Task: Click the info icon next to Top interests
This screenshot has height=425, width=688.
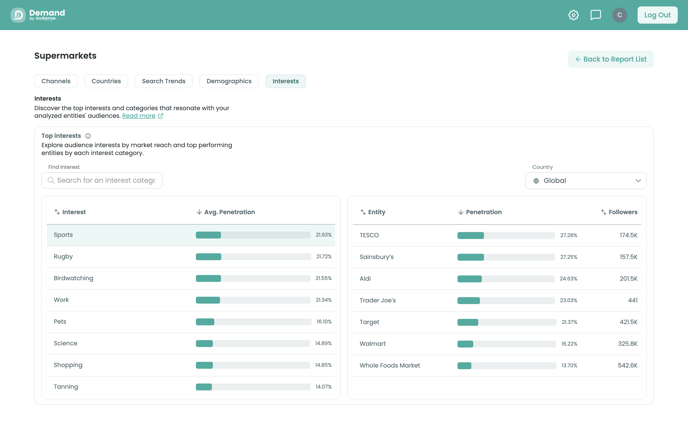Action: tap(88, 136)
